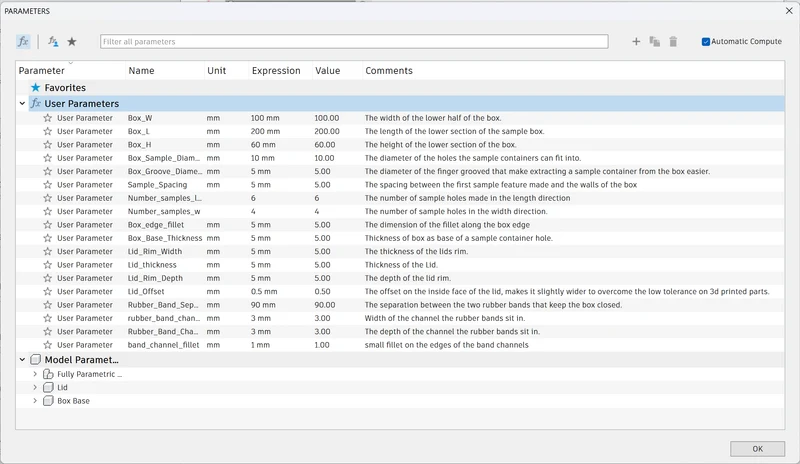Select the Box_H expression cell 60 mm

(x=263, y=144)
